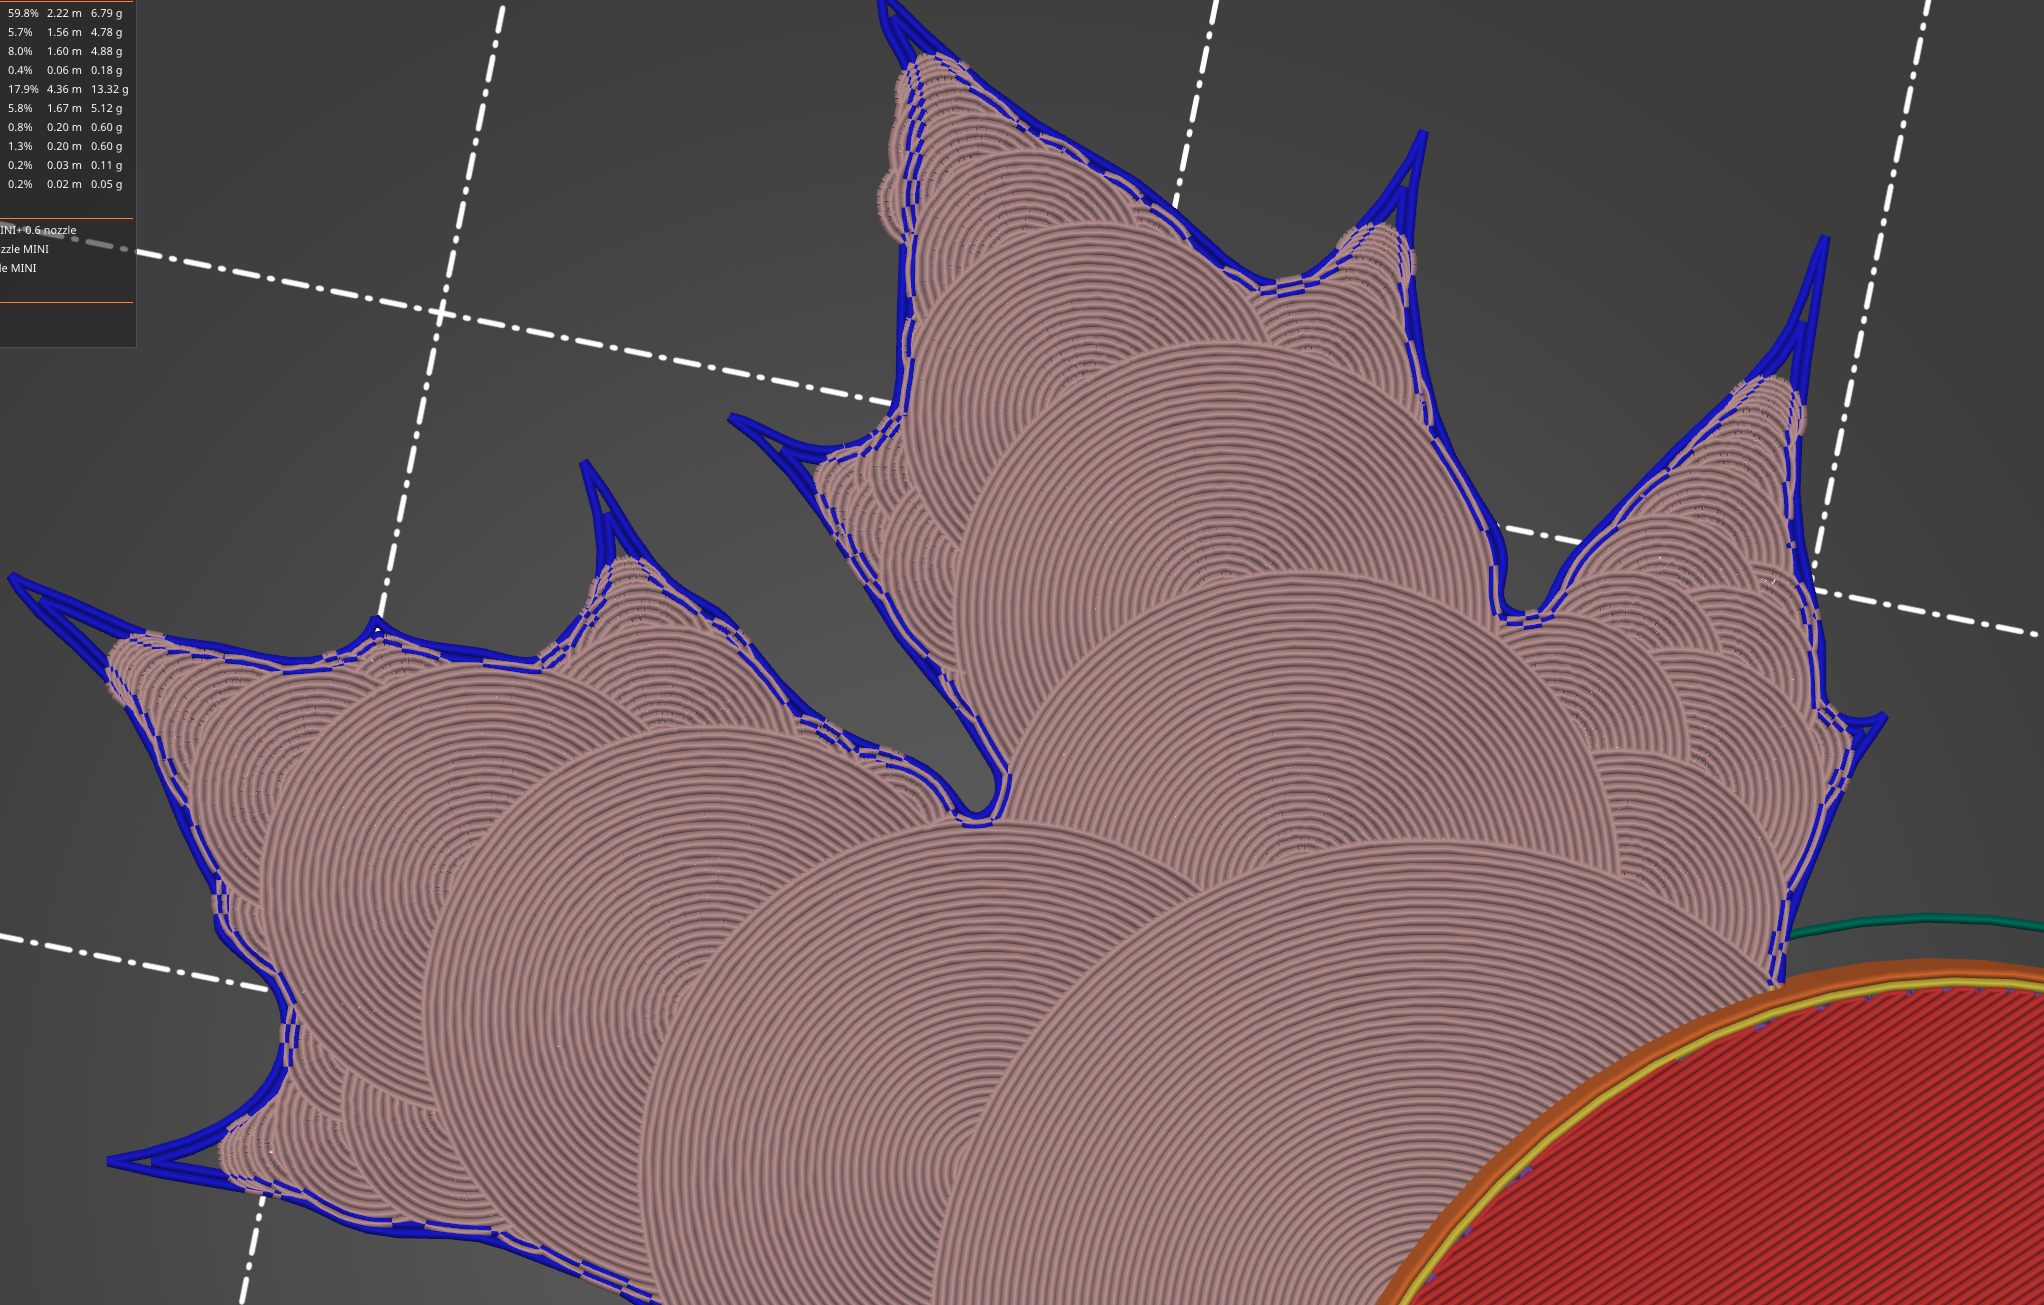
Task: Toggle the 5.7% legend entry
Action: click(x=20, y=32)
